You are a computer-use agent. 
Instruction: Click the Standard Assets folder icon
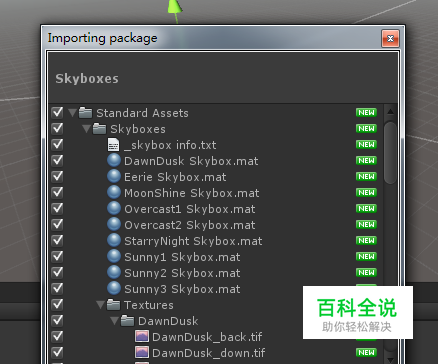[86, 113]
